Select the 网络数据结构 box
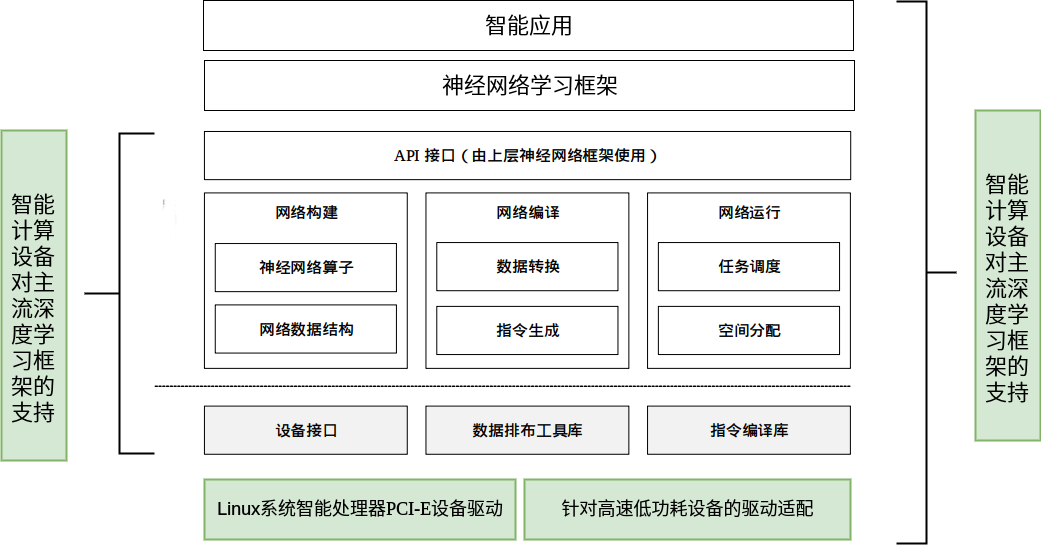This screenshot has width=1041, height=545. pos(306,329)
